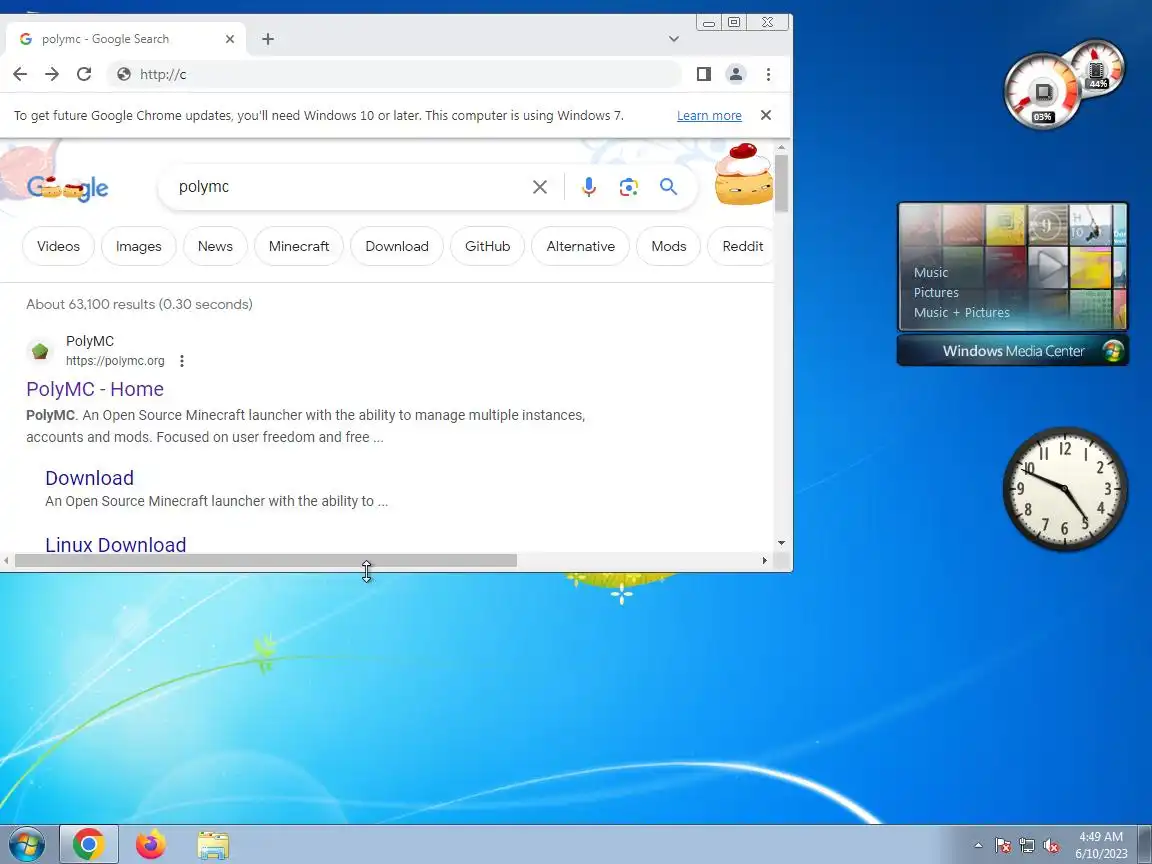
Task: Select the Reddit filter chip
Action: point(741,246)
